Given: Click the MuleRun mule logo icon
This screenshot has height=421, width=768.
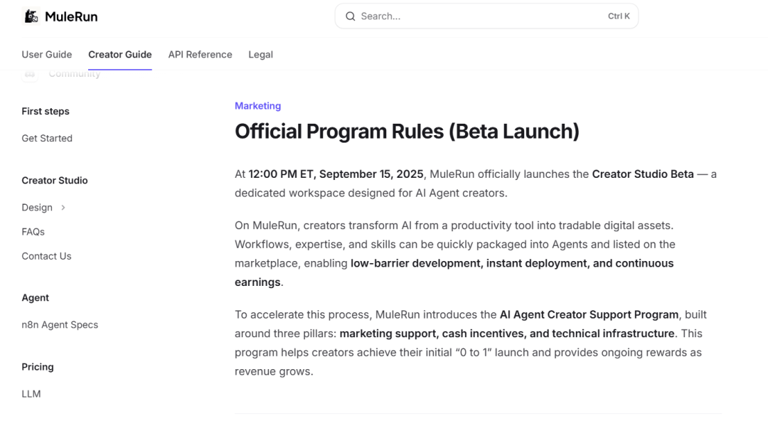Looking at the screenshot, I should tap(31, 16).
